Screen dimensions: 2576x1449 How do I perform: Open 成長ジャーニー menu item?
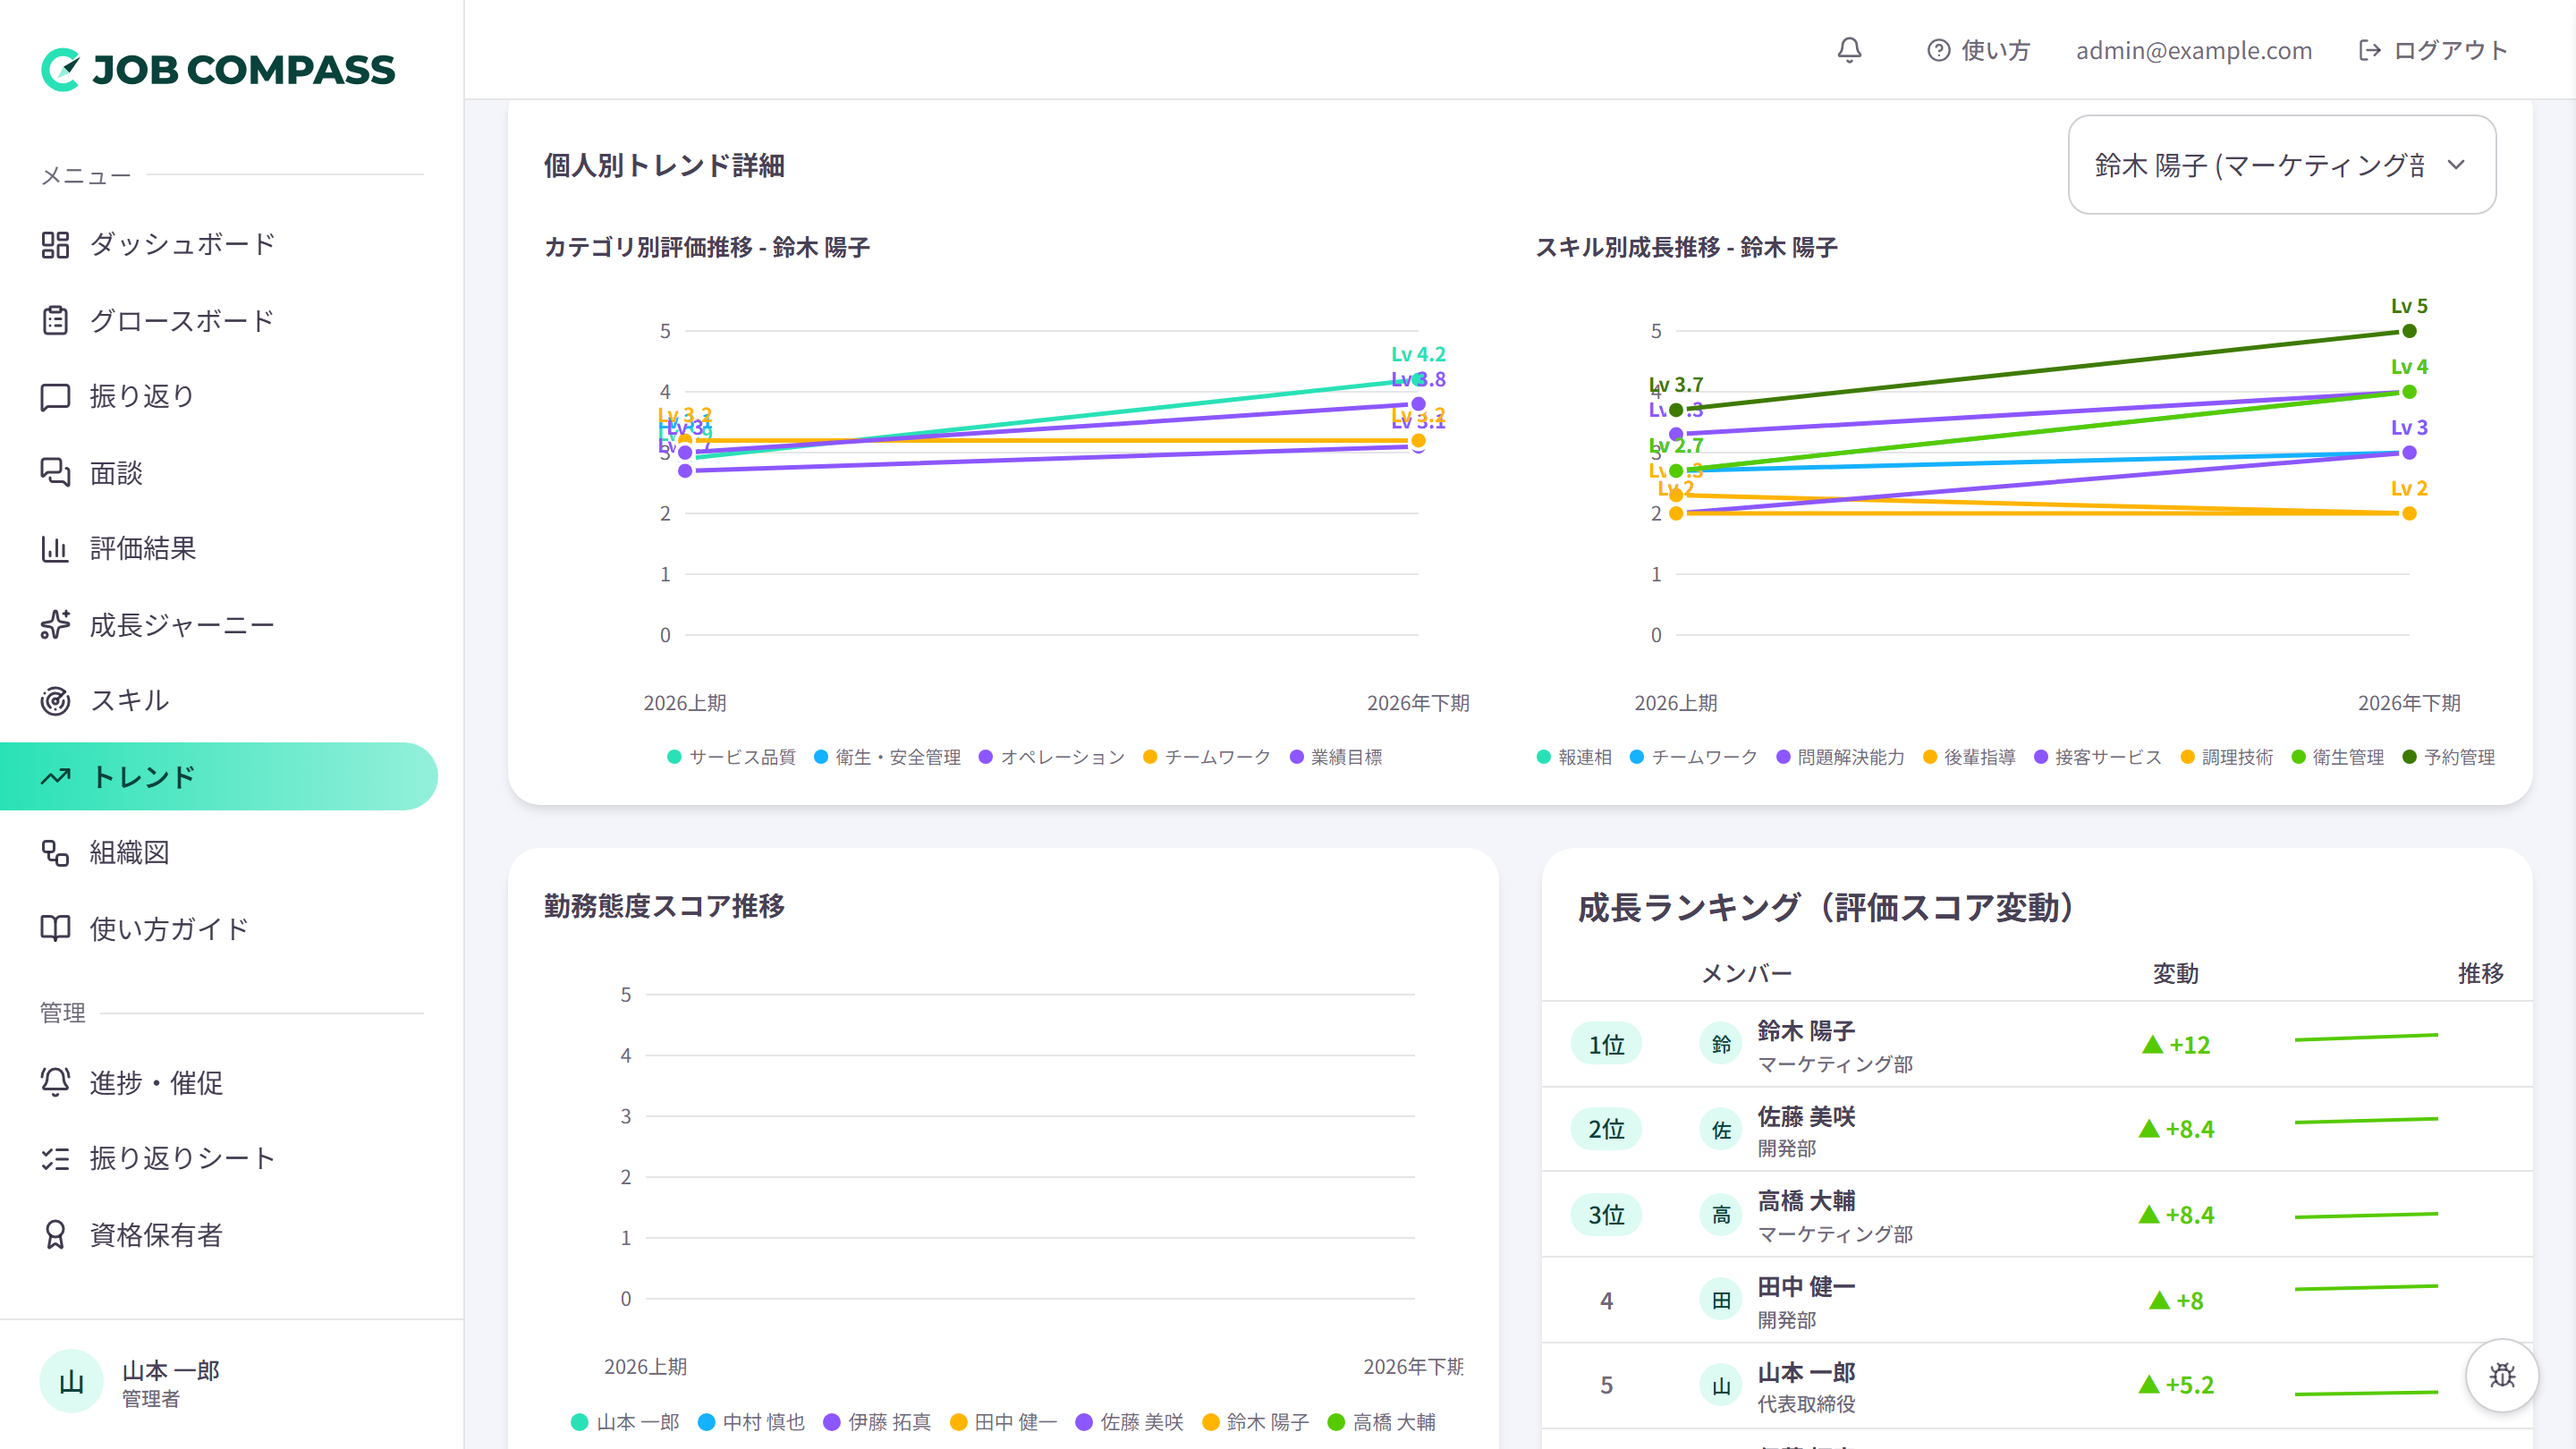219,624
